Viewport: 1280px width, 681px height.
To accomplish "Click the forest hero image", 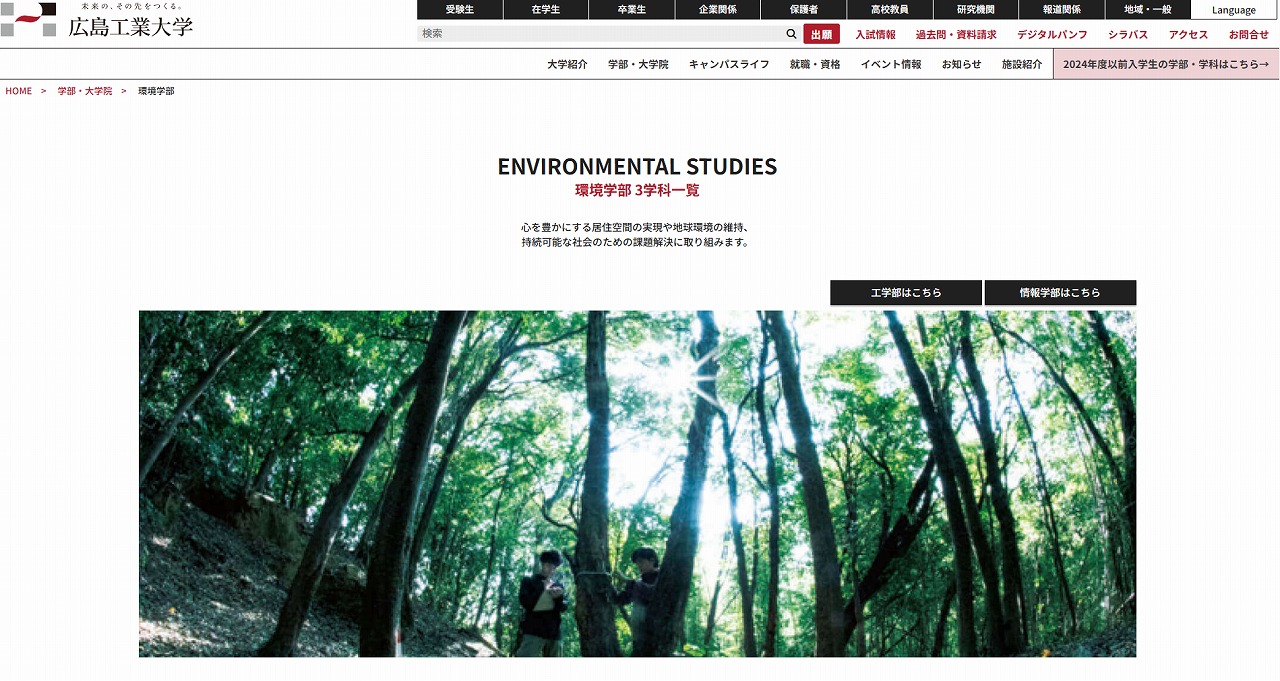I will click(x=637, y=483).
